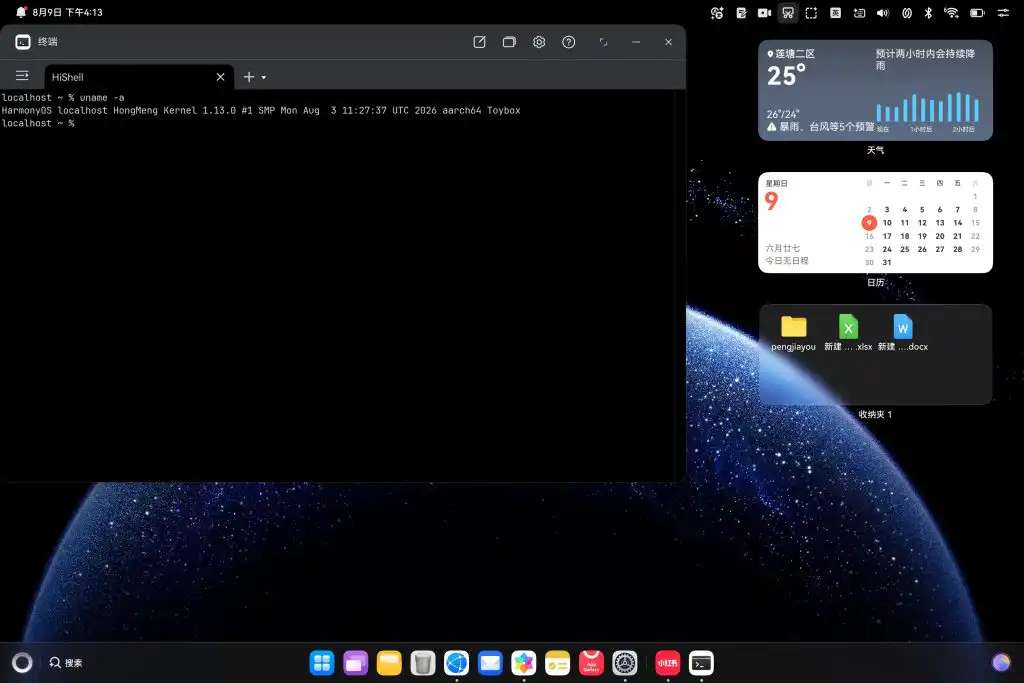Click the highlighted date 9 in calendar
The width and height of the screenshot is (1024, 683).
click(869, 223)
